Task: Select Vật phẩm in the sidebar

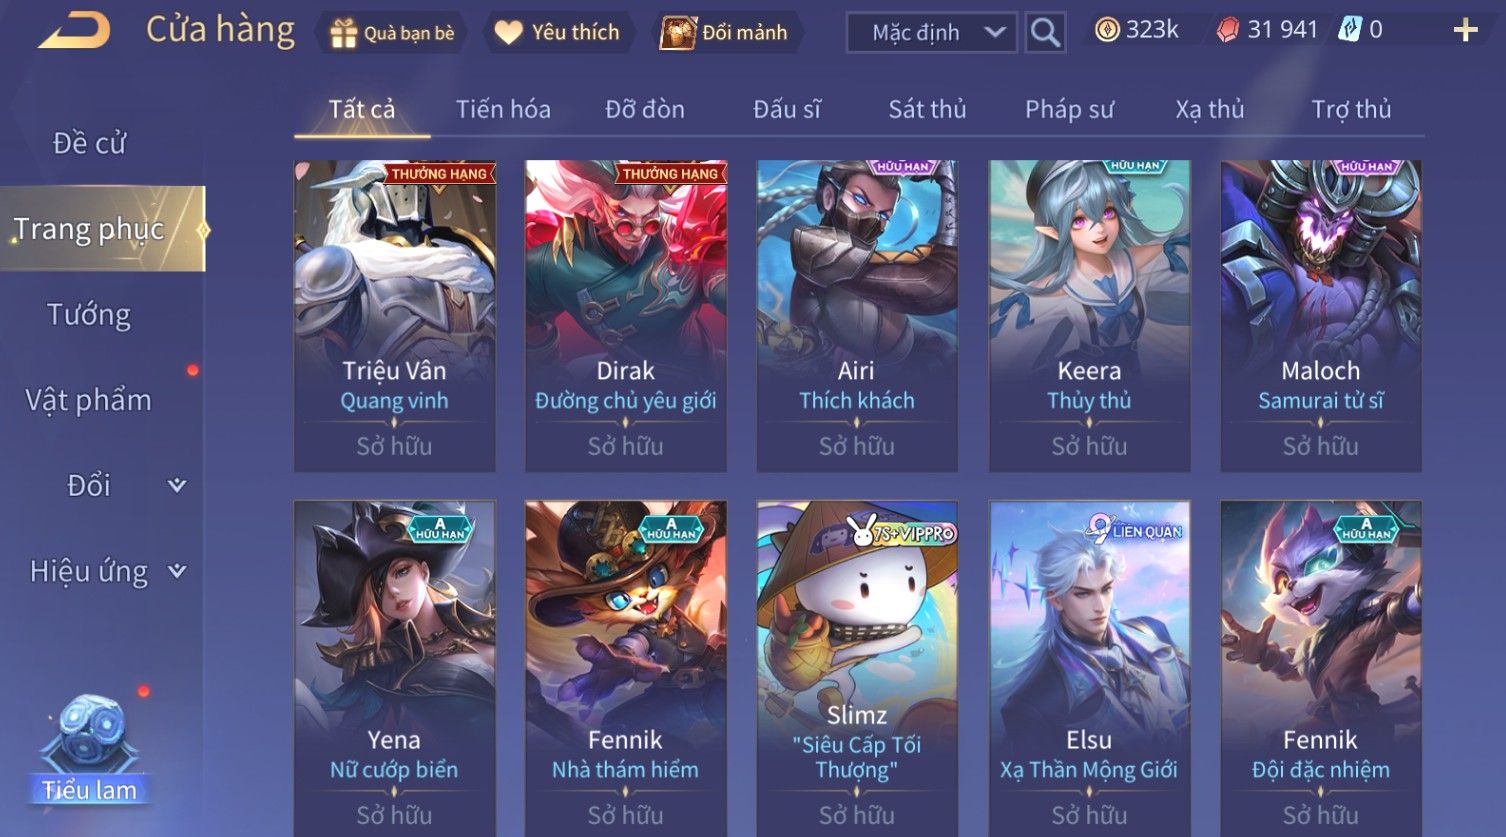Action: pos(89,400)
